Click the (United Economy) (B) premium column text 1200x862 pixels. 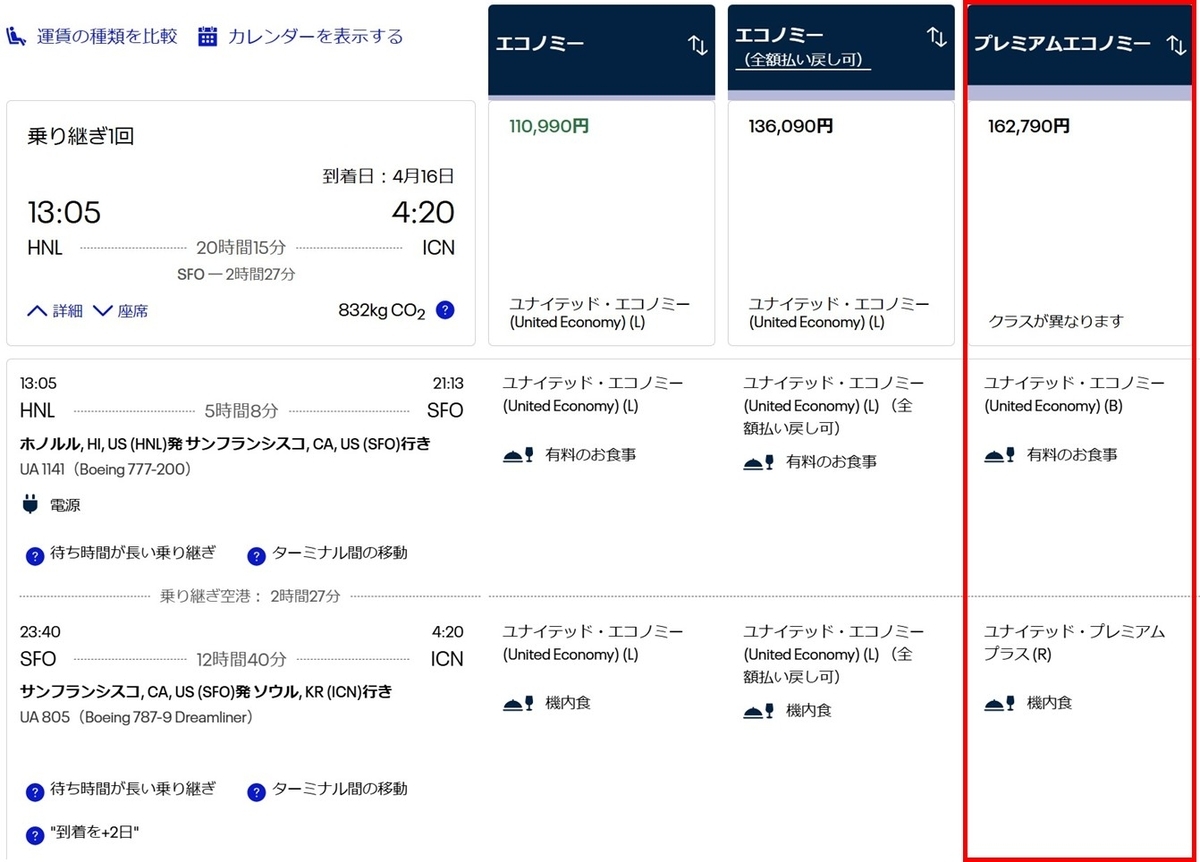click(1051, 406)
